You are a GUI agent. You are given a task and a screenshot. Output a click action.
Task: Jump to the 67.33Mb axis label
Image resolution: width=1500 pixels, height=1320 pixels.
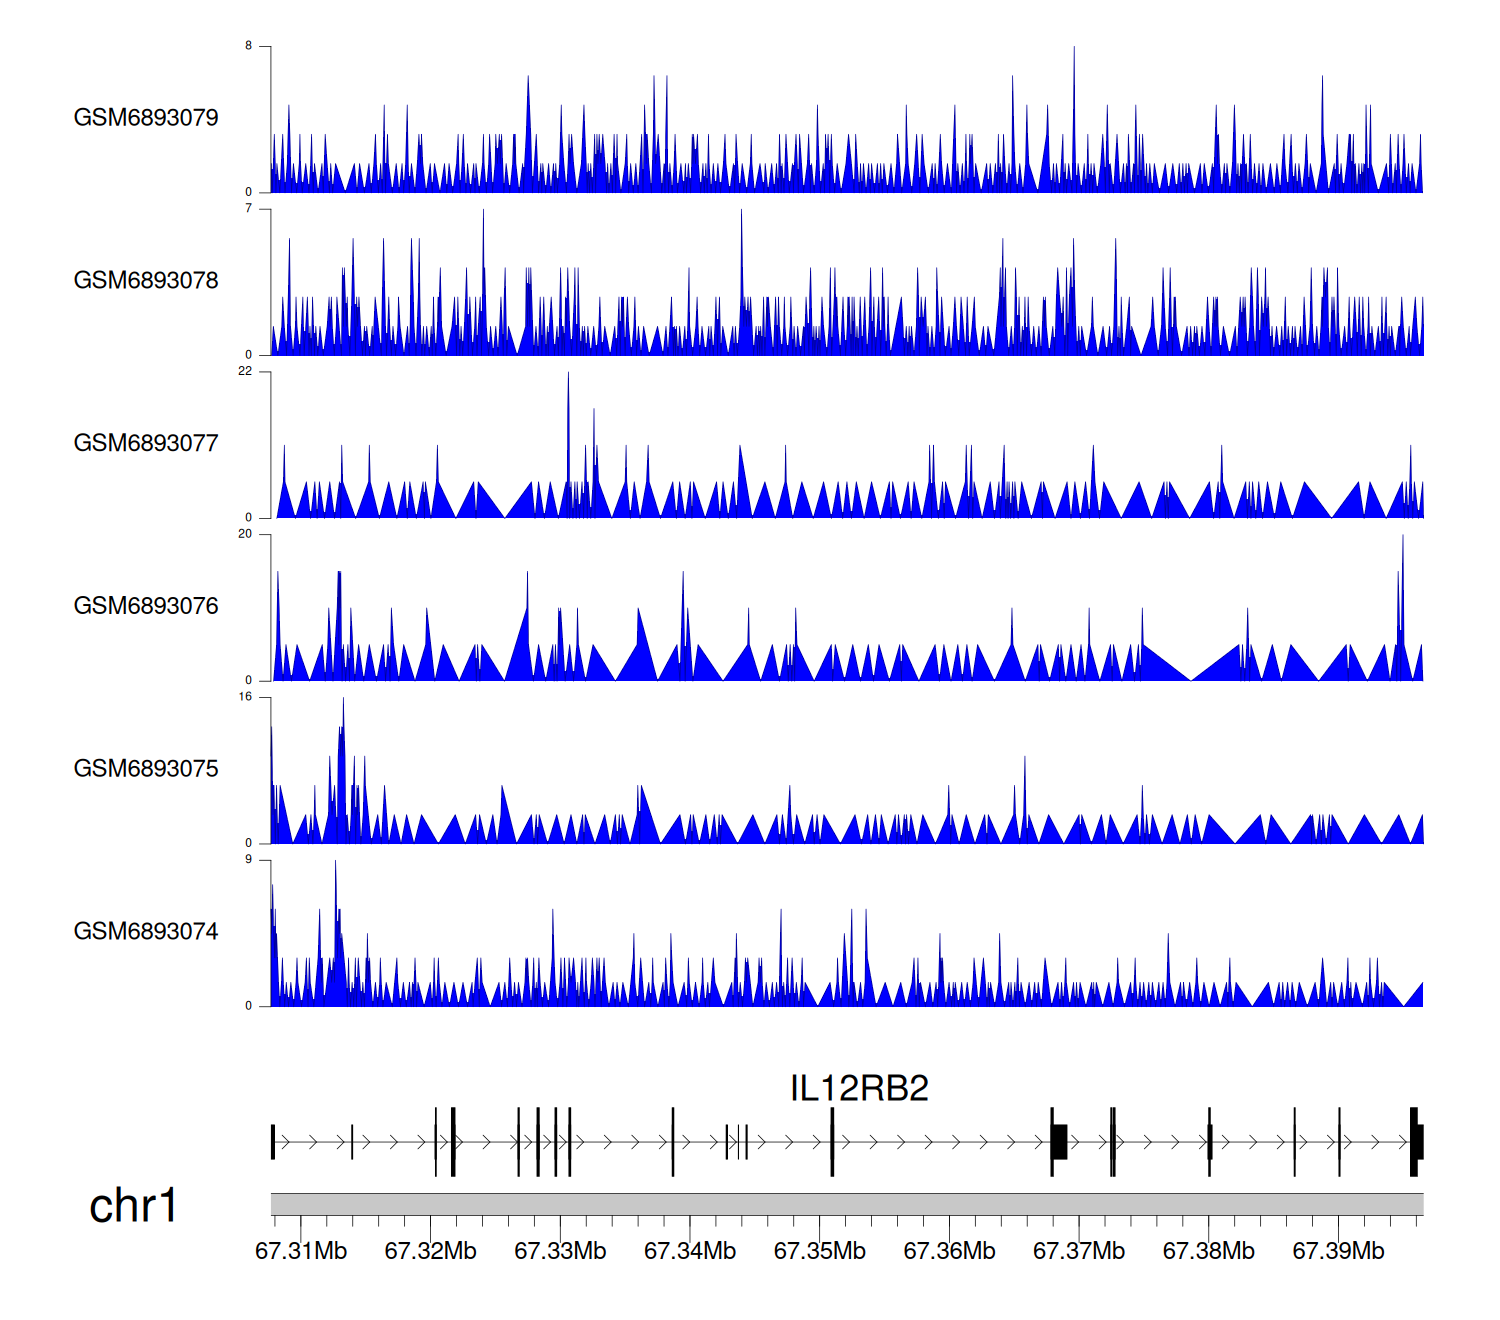(560, 1252)
